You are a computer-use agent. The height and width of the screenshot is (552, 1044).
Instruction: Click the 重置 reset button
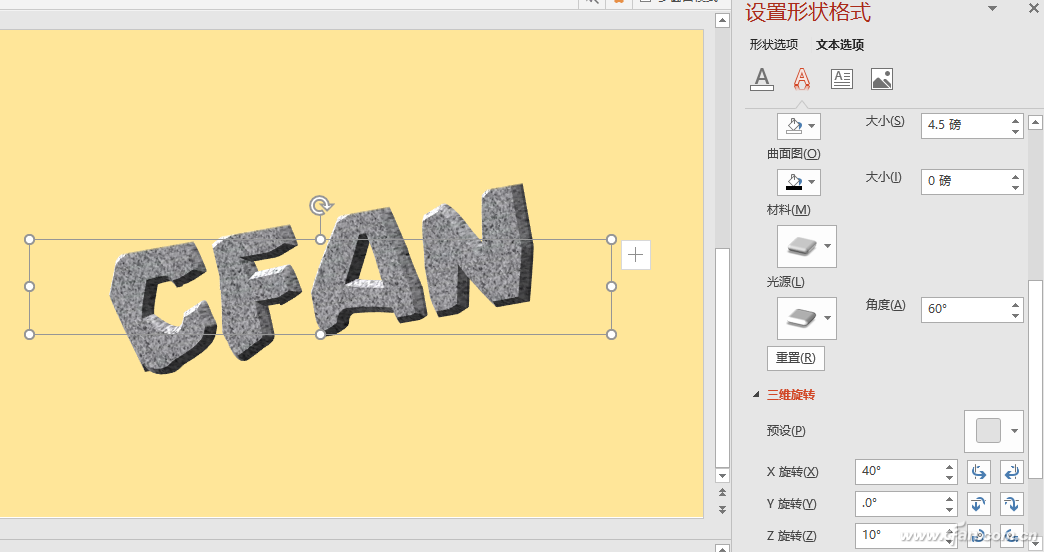pyautogui.click(x=796, y=358)
